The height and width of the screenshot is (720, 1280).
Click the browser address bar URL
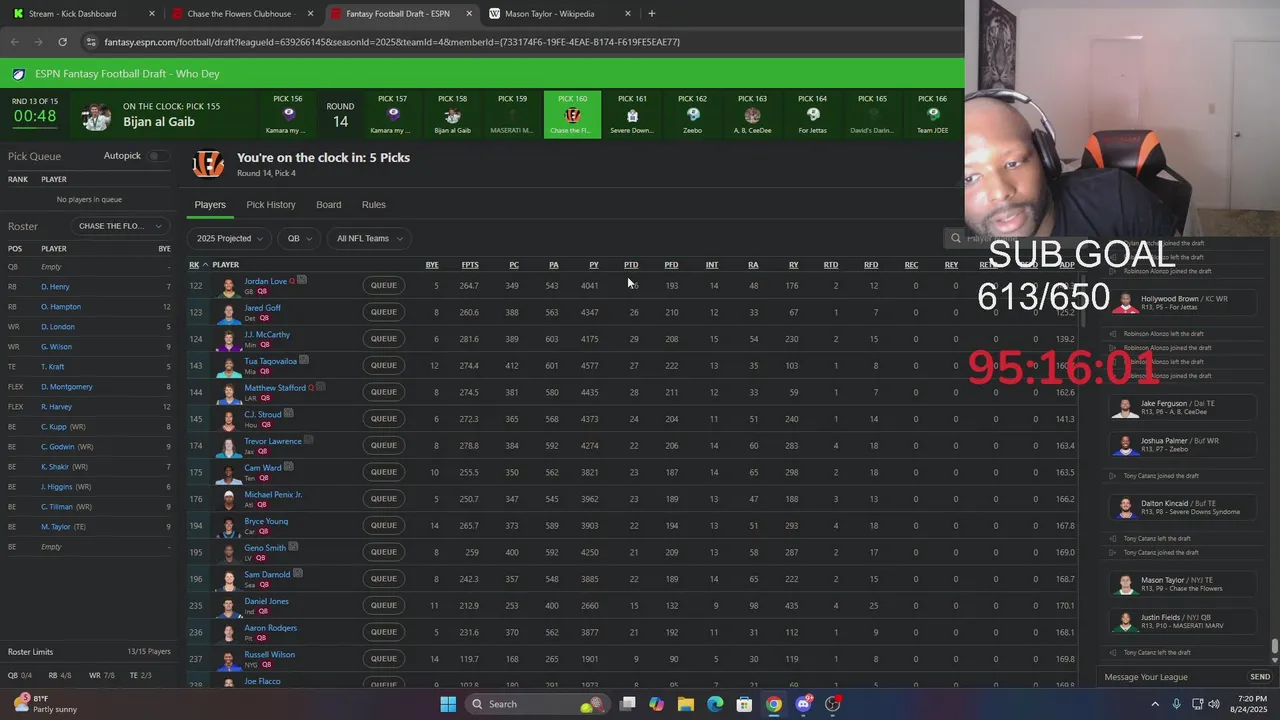[x=392, y=42]
